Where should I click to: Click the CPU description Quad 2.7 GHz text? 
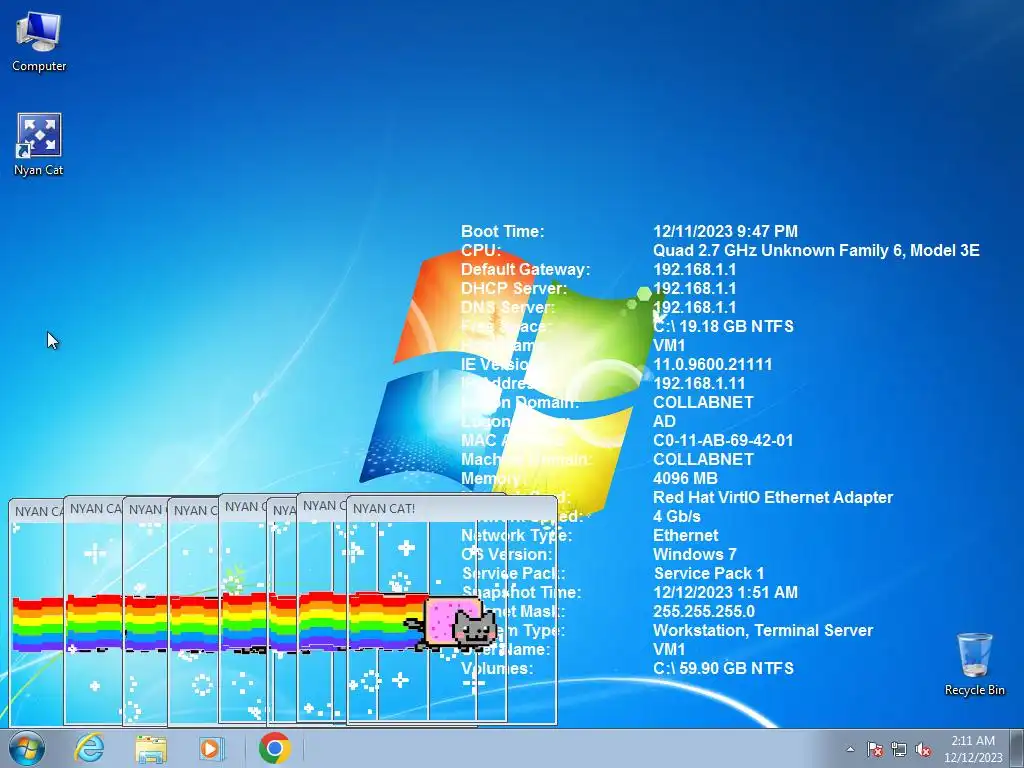(x=816, y=250)
